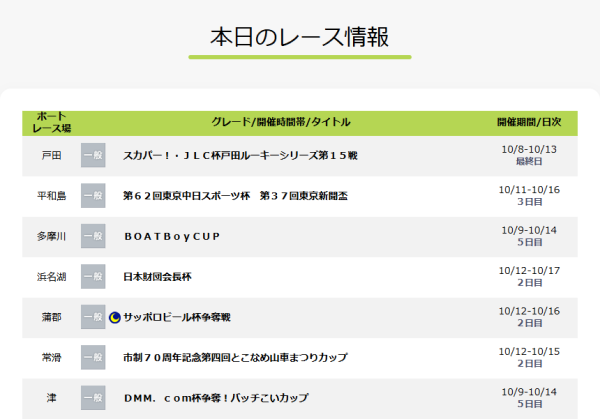This screenshot has width=600, height=419.
Task: Open the サッポロビール杯争奪戦 race link
Action: coord(177,318)
